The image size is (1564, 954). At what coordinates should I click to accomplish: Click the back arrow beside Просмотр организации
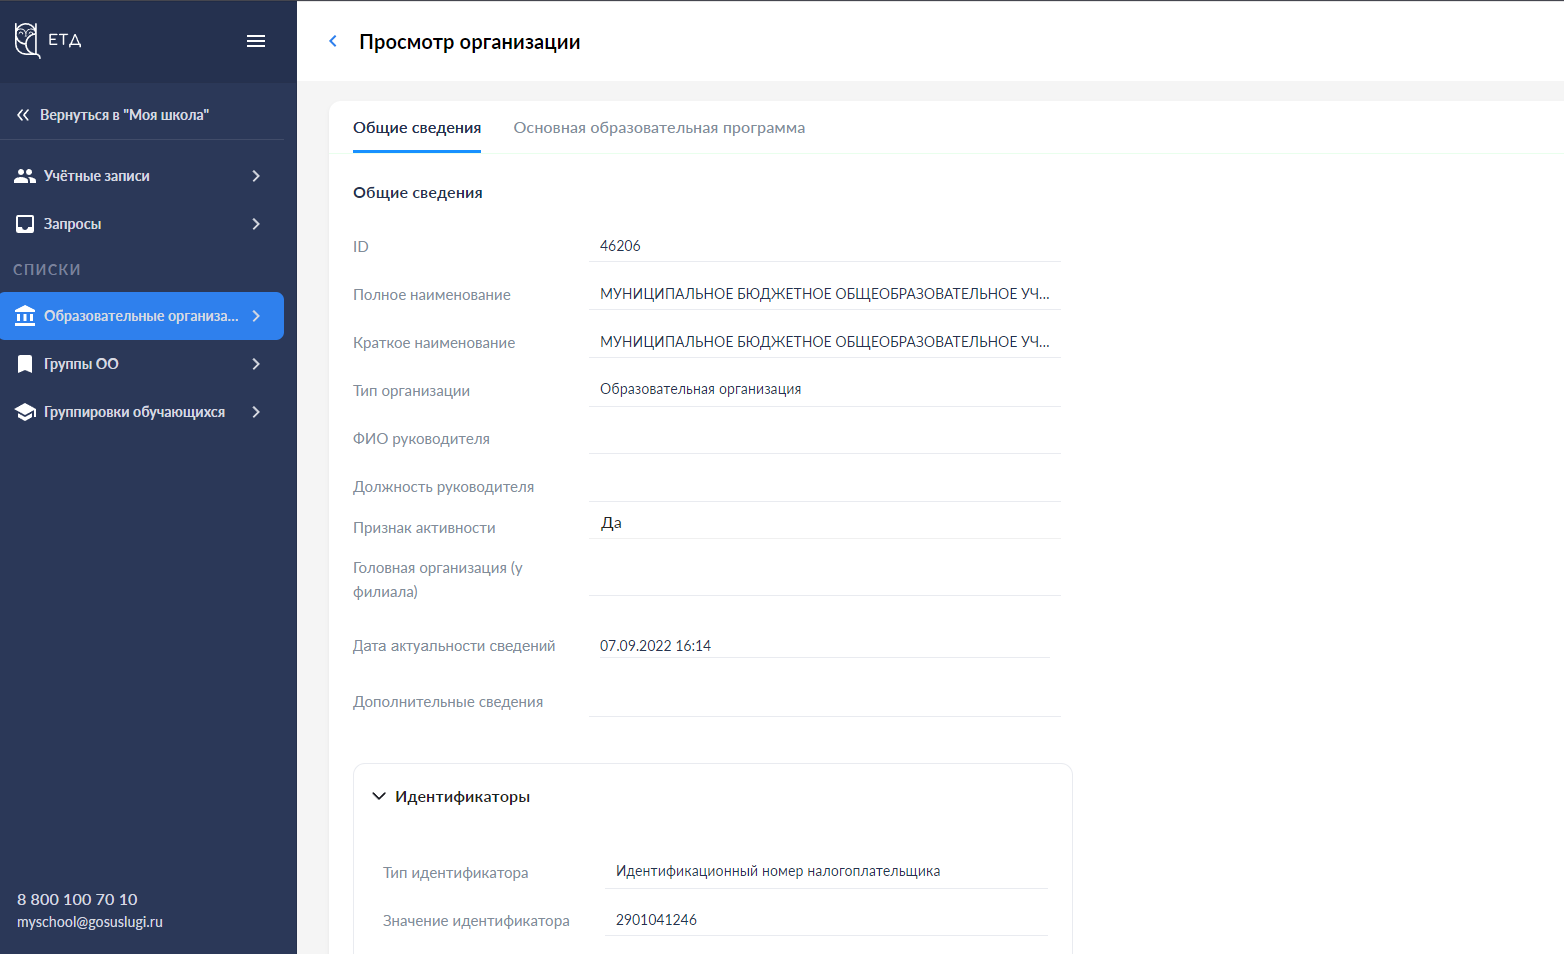click(333, 41)
